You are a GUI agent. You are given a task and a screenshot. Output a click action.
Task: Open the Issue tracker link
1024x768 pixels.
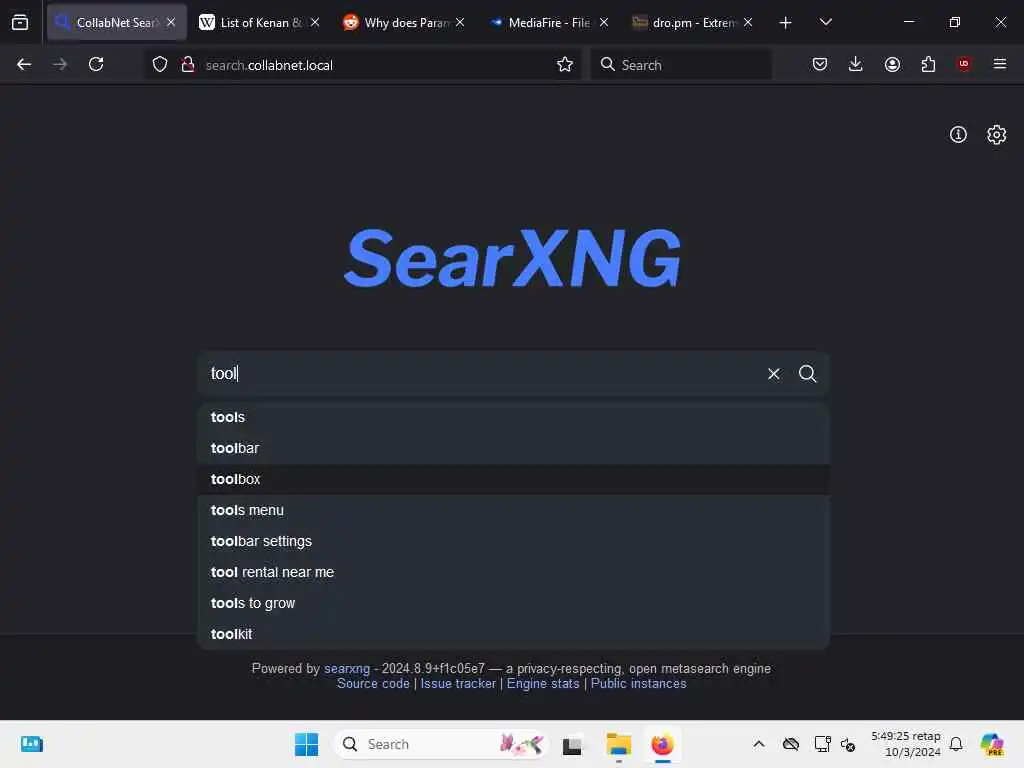458,684
